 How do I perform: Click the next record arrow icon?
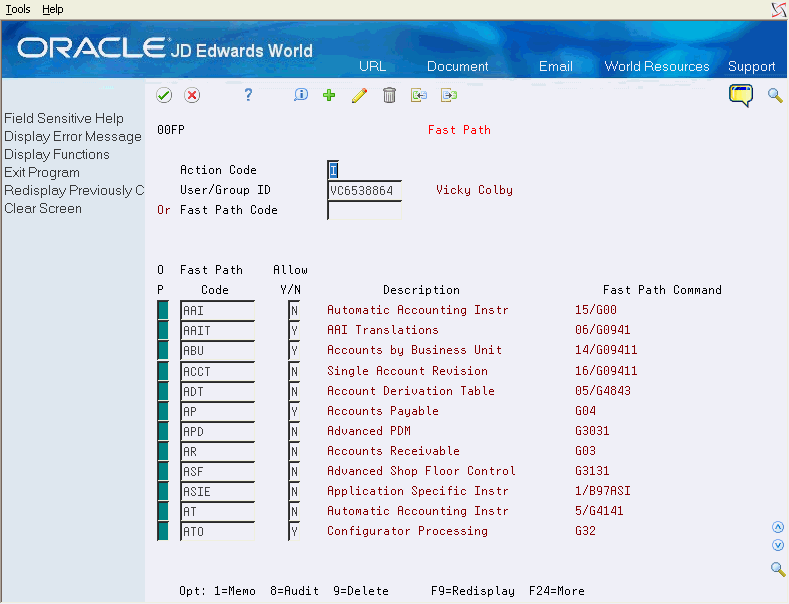(449, 95)
